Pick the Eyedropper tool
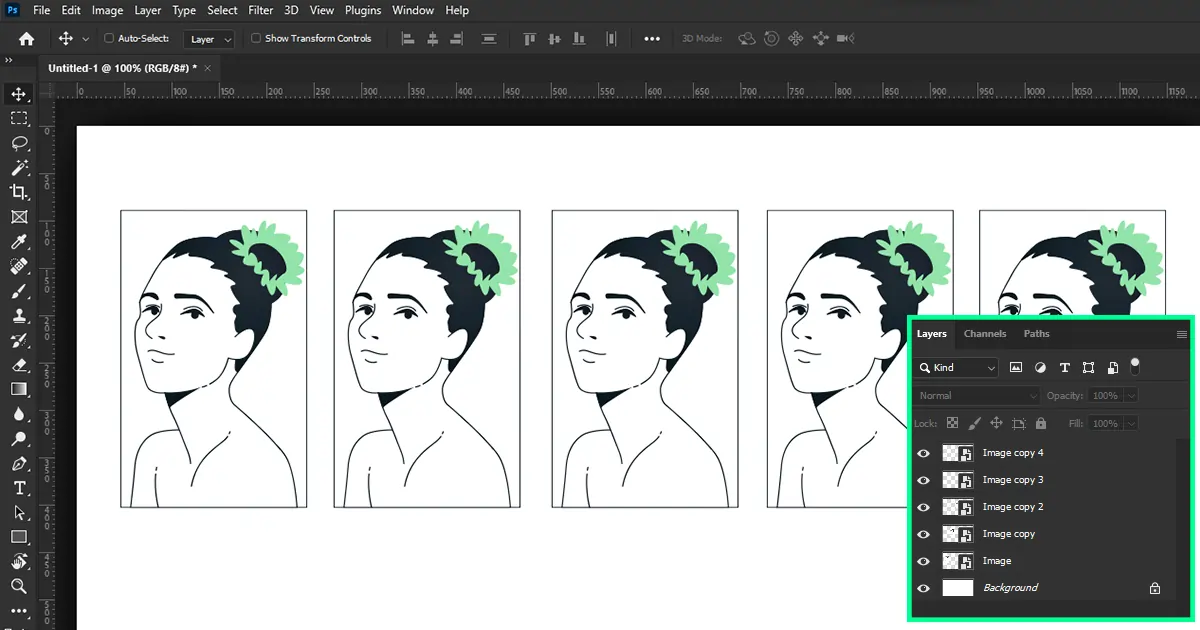The height and width of the screenshot is (630, 1200). (19, 242)
